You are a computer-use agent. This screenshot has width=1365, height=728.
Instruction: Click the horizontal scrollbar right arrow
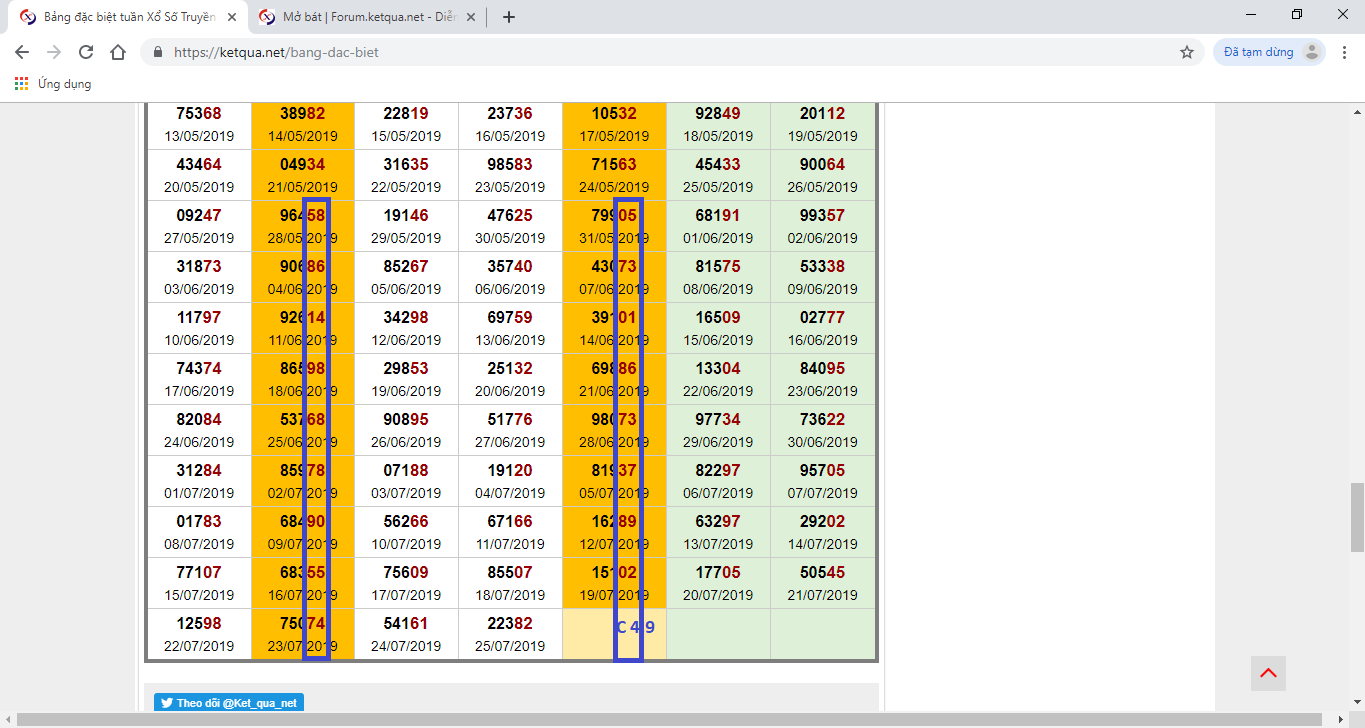1341,720
